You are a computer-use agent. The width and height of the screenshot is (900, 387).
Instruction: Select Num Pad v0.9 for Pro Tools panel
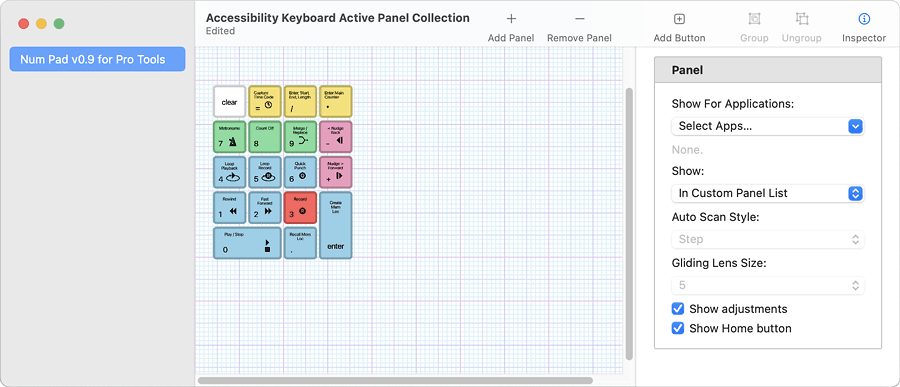[x=97, y=59]
